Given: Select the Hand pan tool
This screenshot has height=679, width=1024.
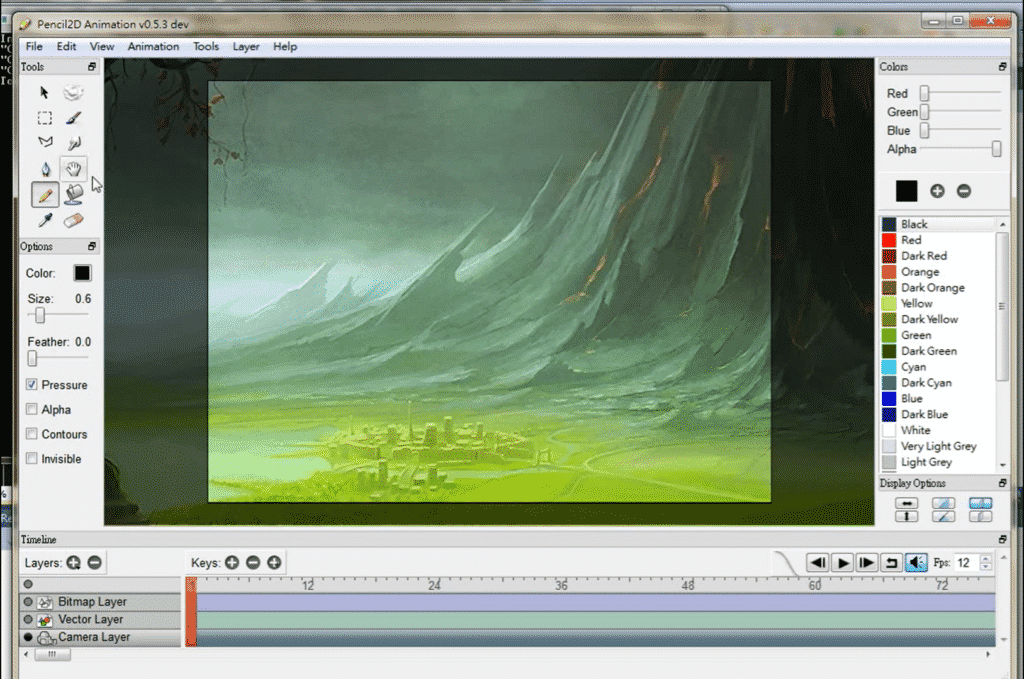Looking at the screenshot, I should pyautogui.click(x=73, y=169).
